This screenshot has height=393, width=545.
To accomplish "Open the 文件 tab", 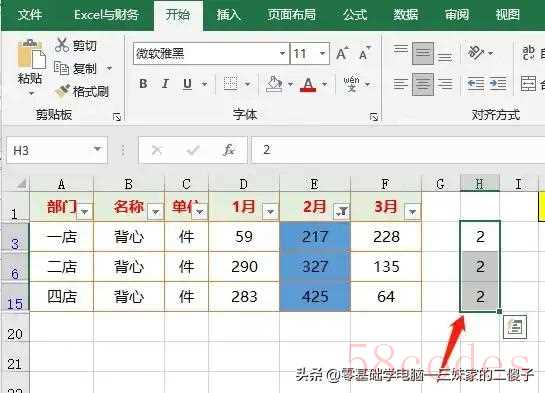I will [x=30, y=15].
